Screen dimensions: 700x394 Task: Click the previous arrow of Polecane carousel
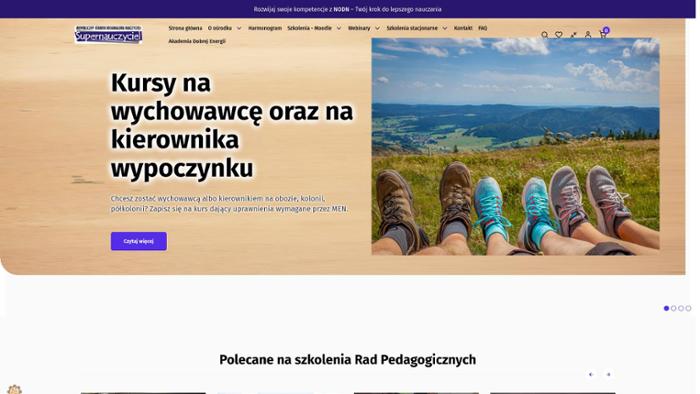click(x=591, y=374)
